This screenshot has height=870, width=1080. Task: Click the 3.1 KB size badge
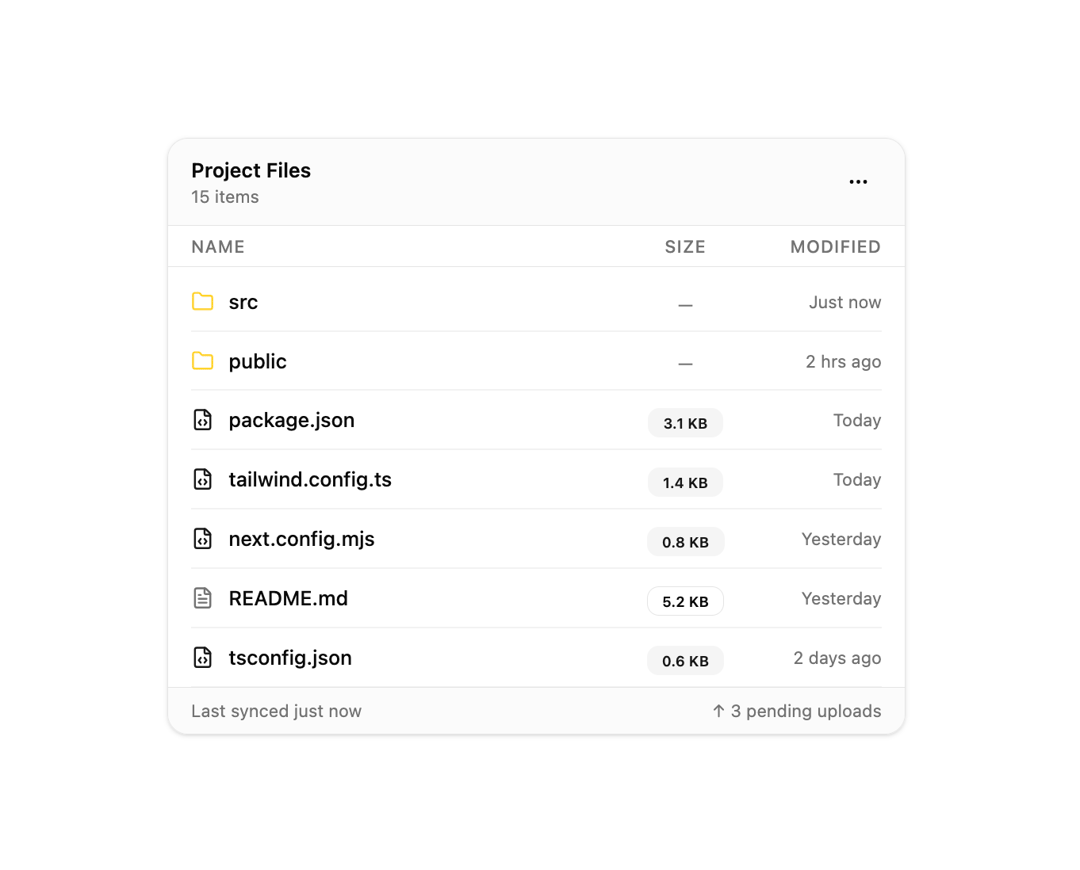click(685, 423)
